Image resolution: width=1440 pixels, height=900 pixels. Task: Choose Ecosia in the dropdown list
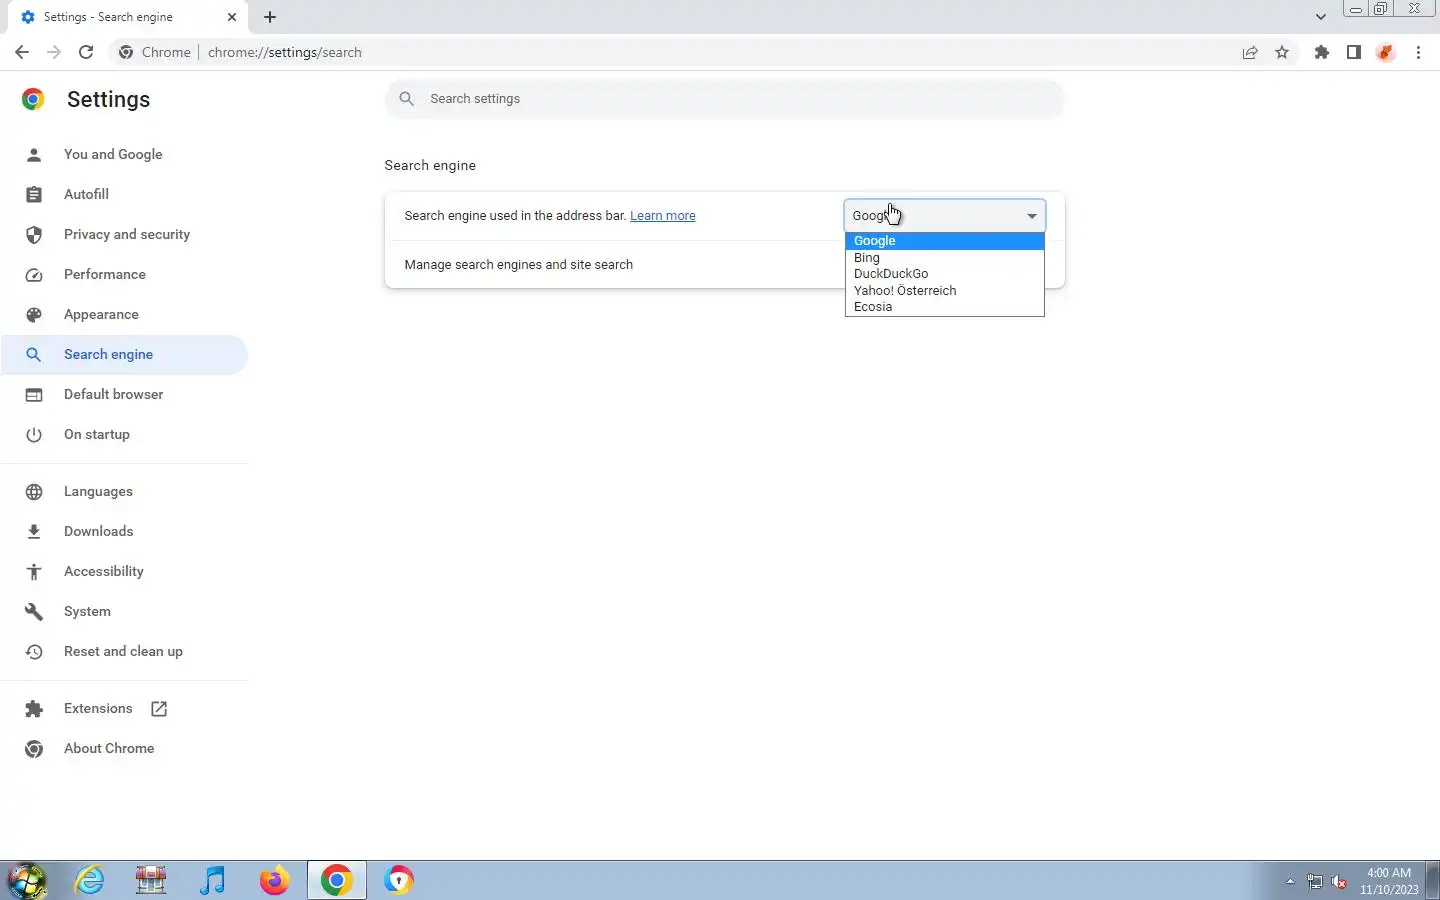click(x=945, y=307)
